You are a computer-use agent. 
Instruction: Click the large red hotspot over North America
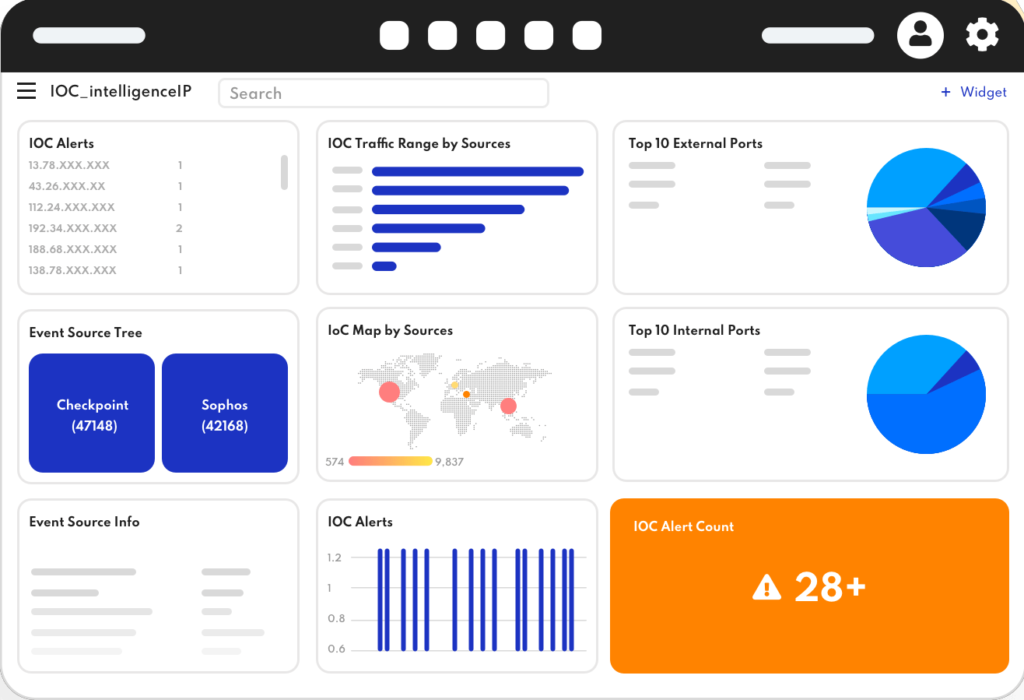(x=389, y=392)
